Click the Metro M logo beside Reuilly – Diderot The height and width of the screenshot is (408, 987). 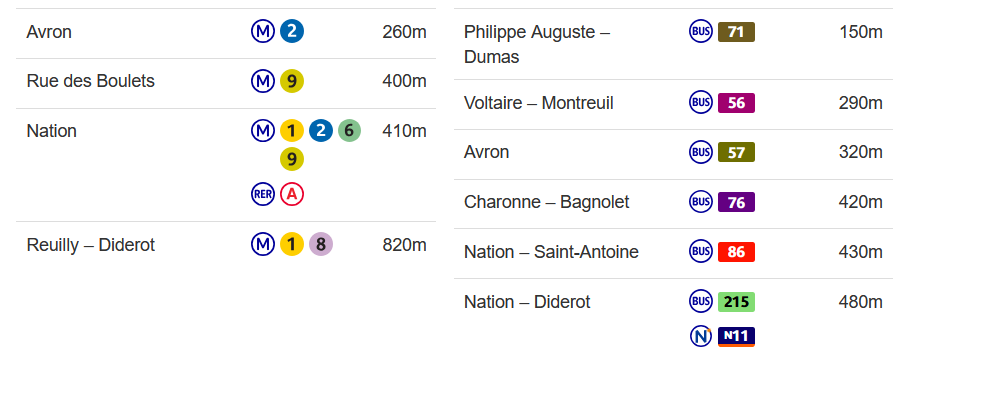(262, 244)
